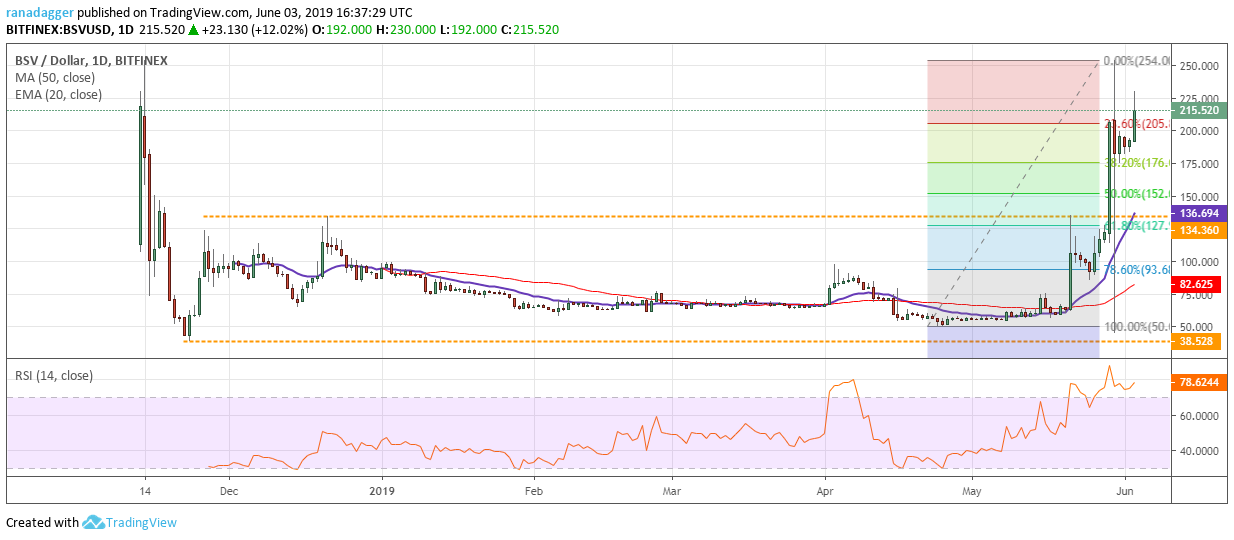
Task: Click the 38.528 orange support price tag
Action: coord(1198,341)
